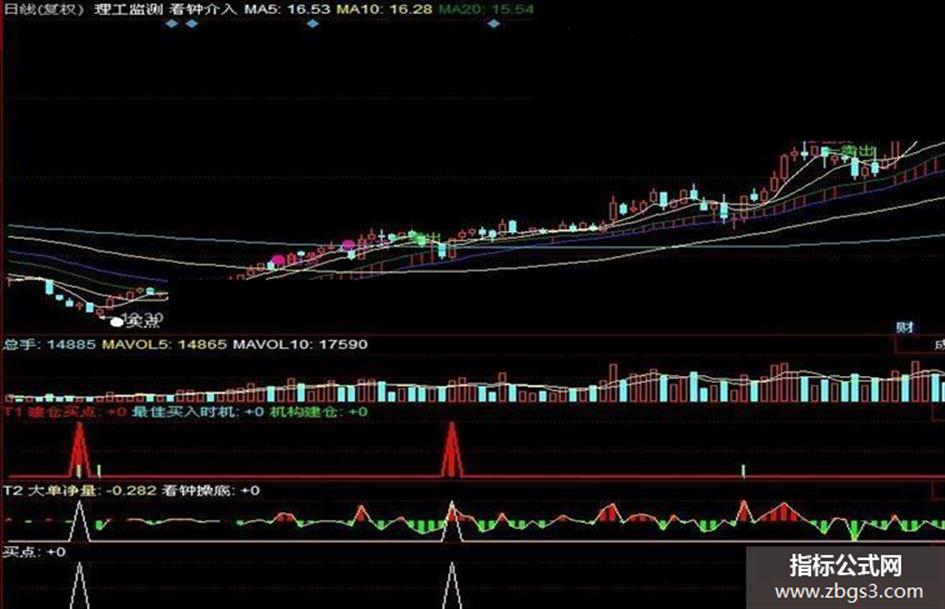Select the 日线(复权) period label

(43, 10)
